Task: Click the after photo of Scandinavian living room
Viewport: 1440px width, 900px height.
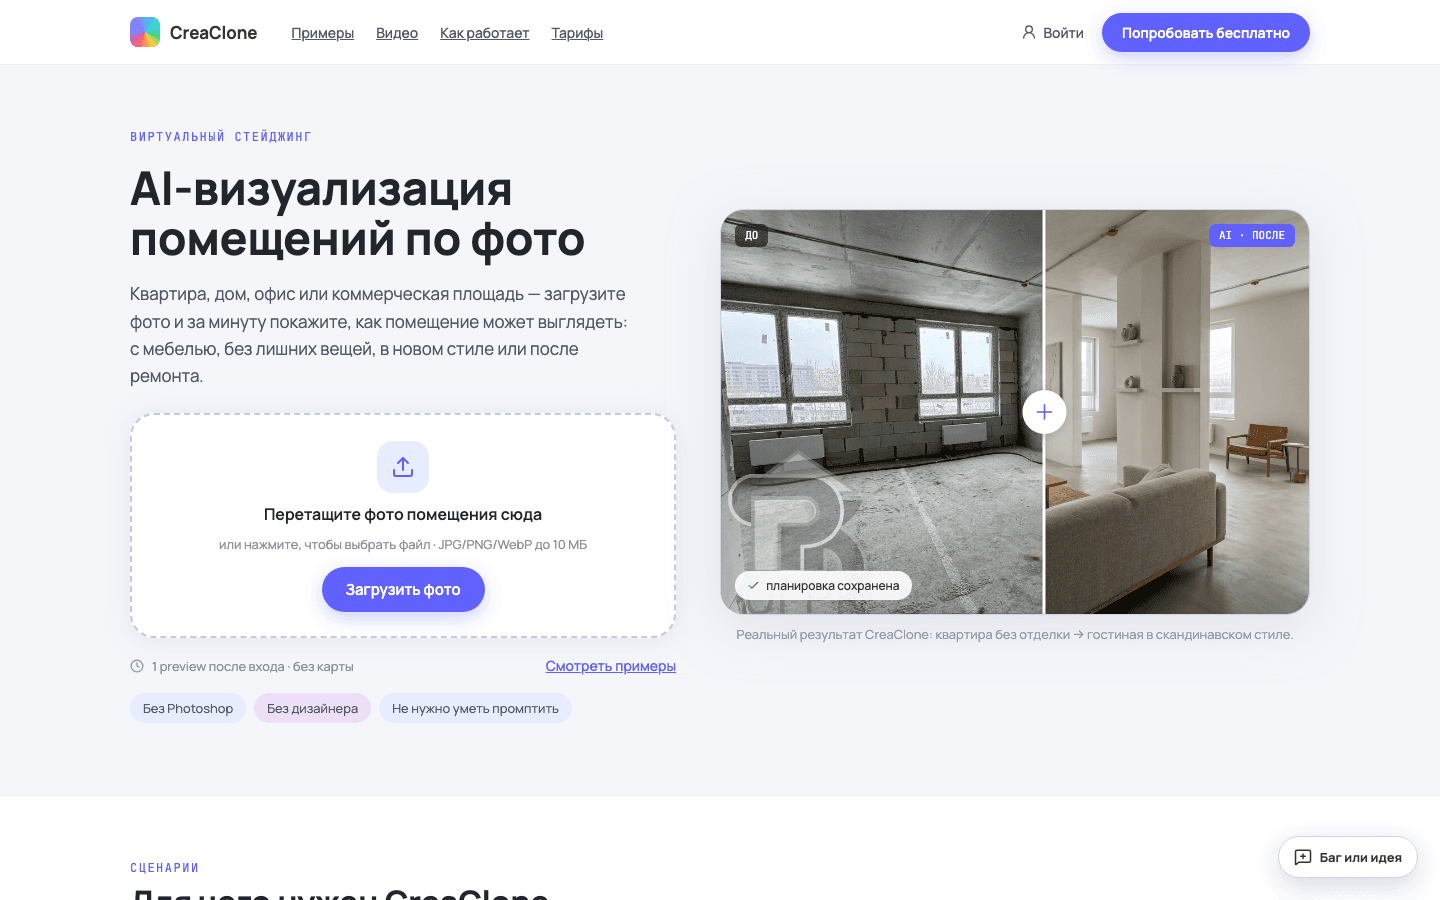Action: [1177, 412]
